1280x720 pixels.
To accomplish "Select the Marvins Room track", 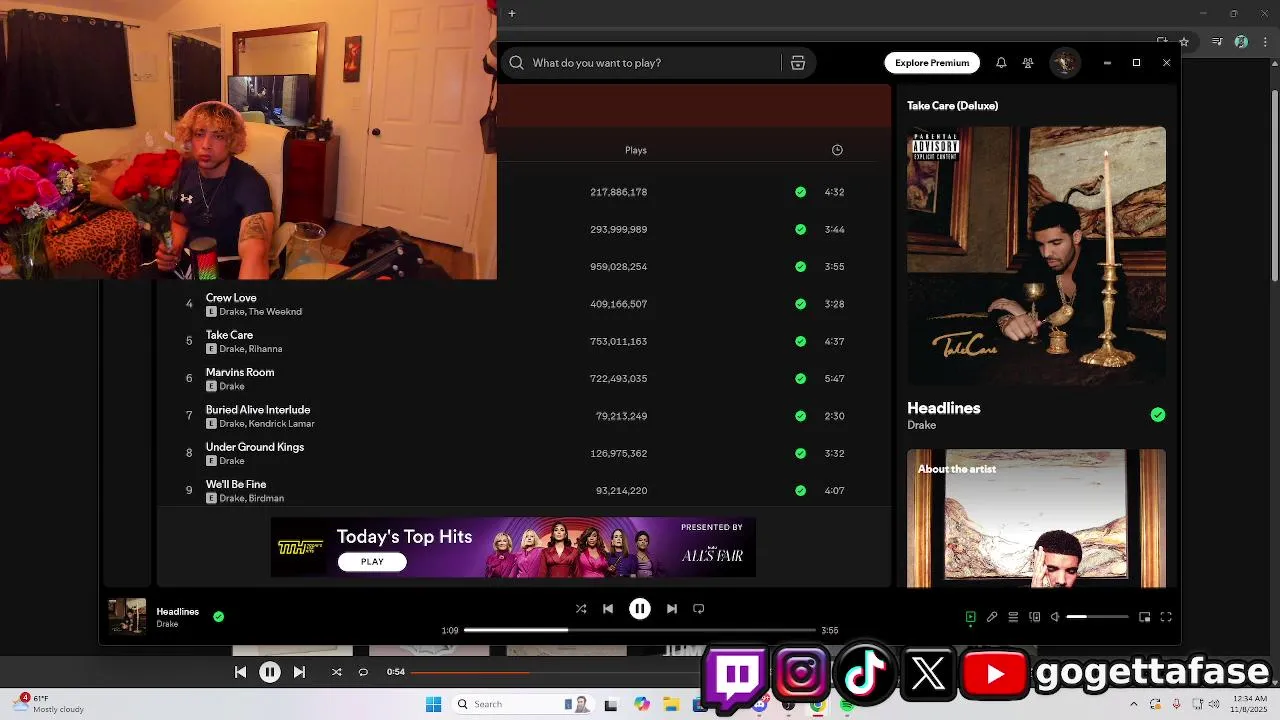I will (x=240, y=372).
